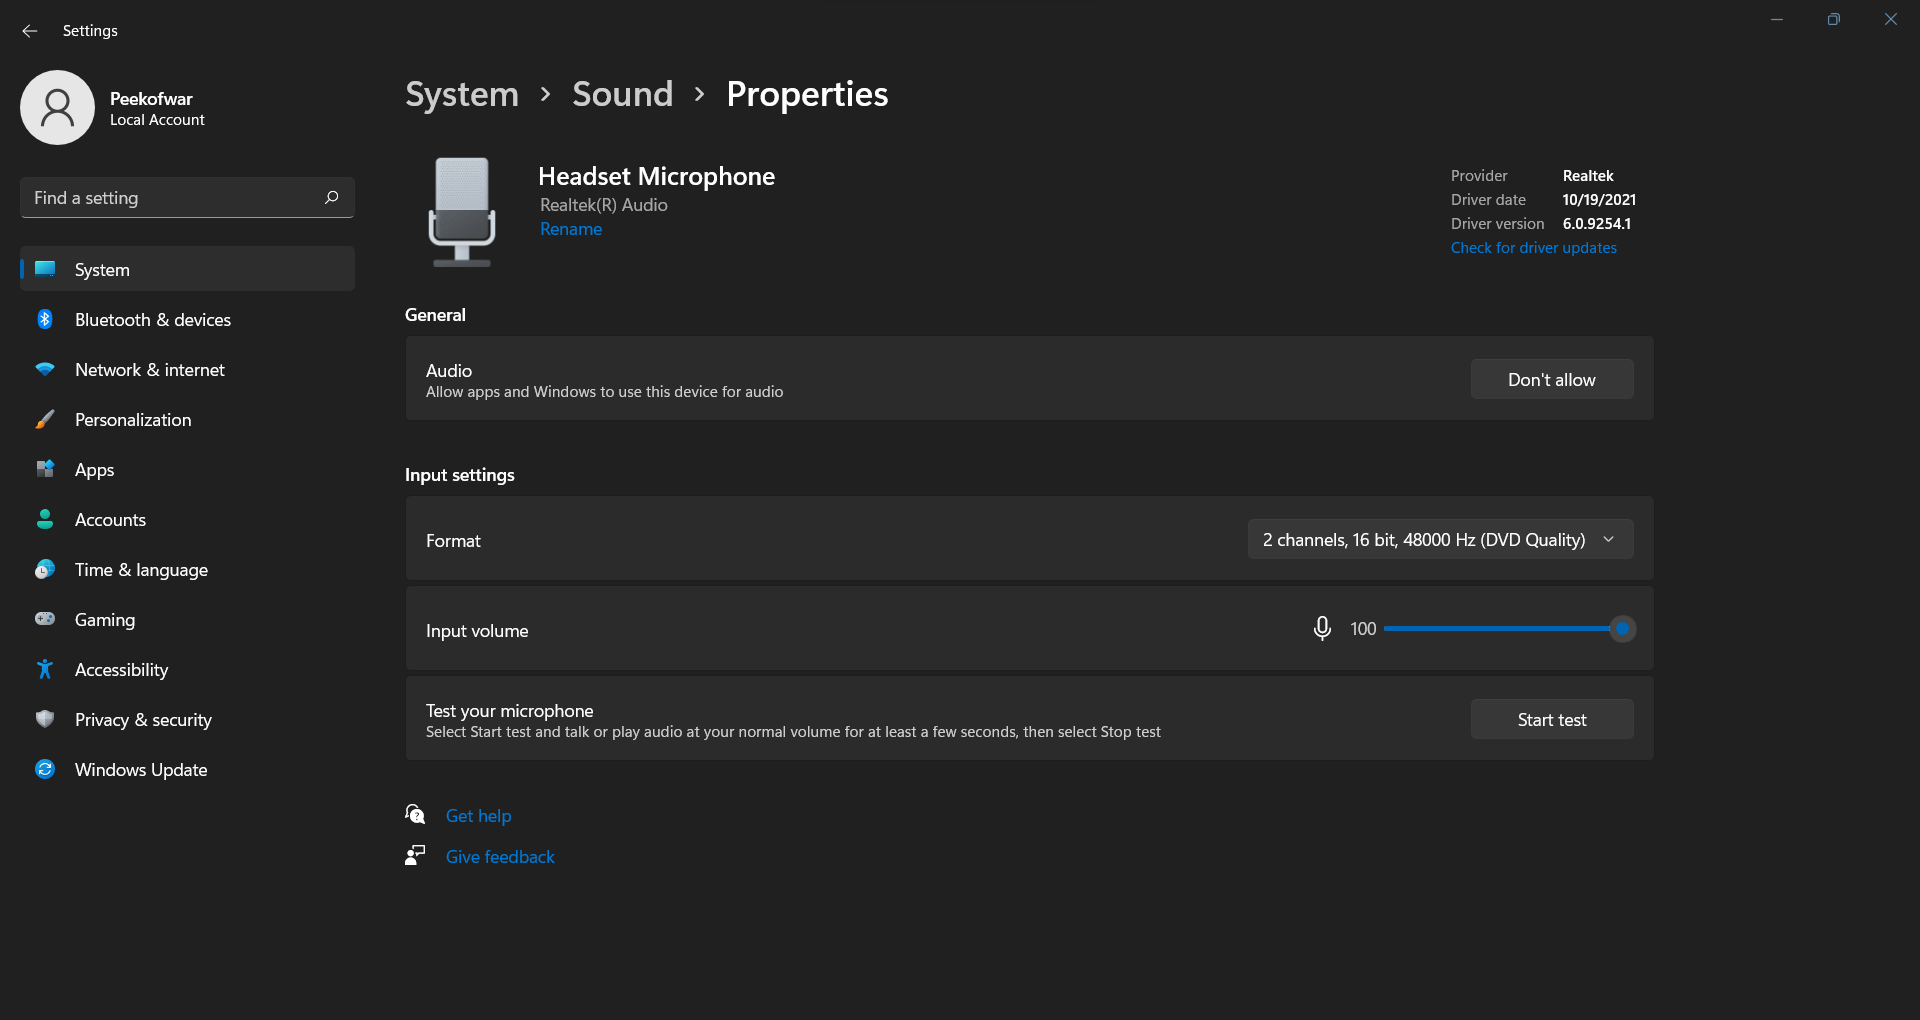Click the Privacy & security shield icon
1920x1020 pixels.
[x=45, y=720]
